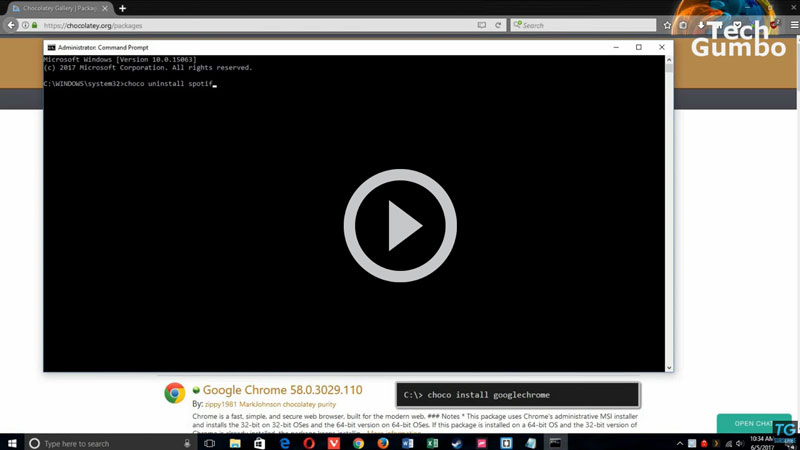
Task: Open a new tab with plus button
Action: pyautogui.click(x=122, y=8)
